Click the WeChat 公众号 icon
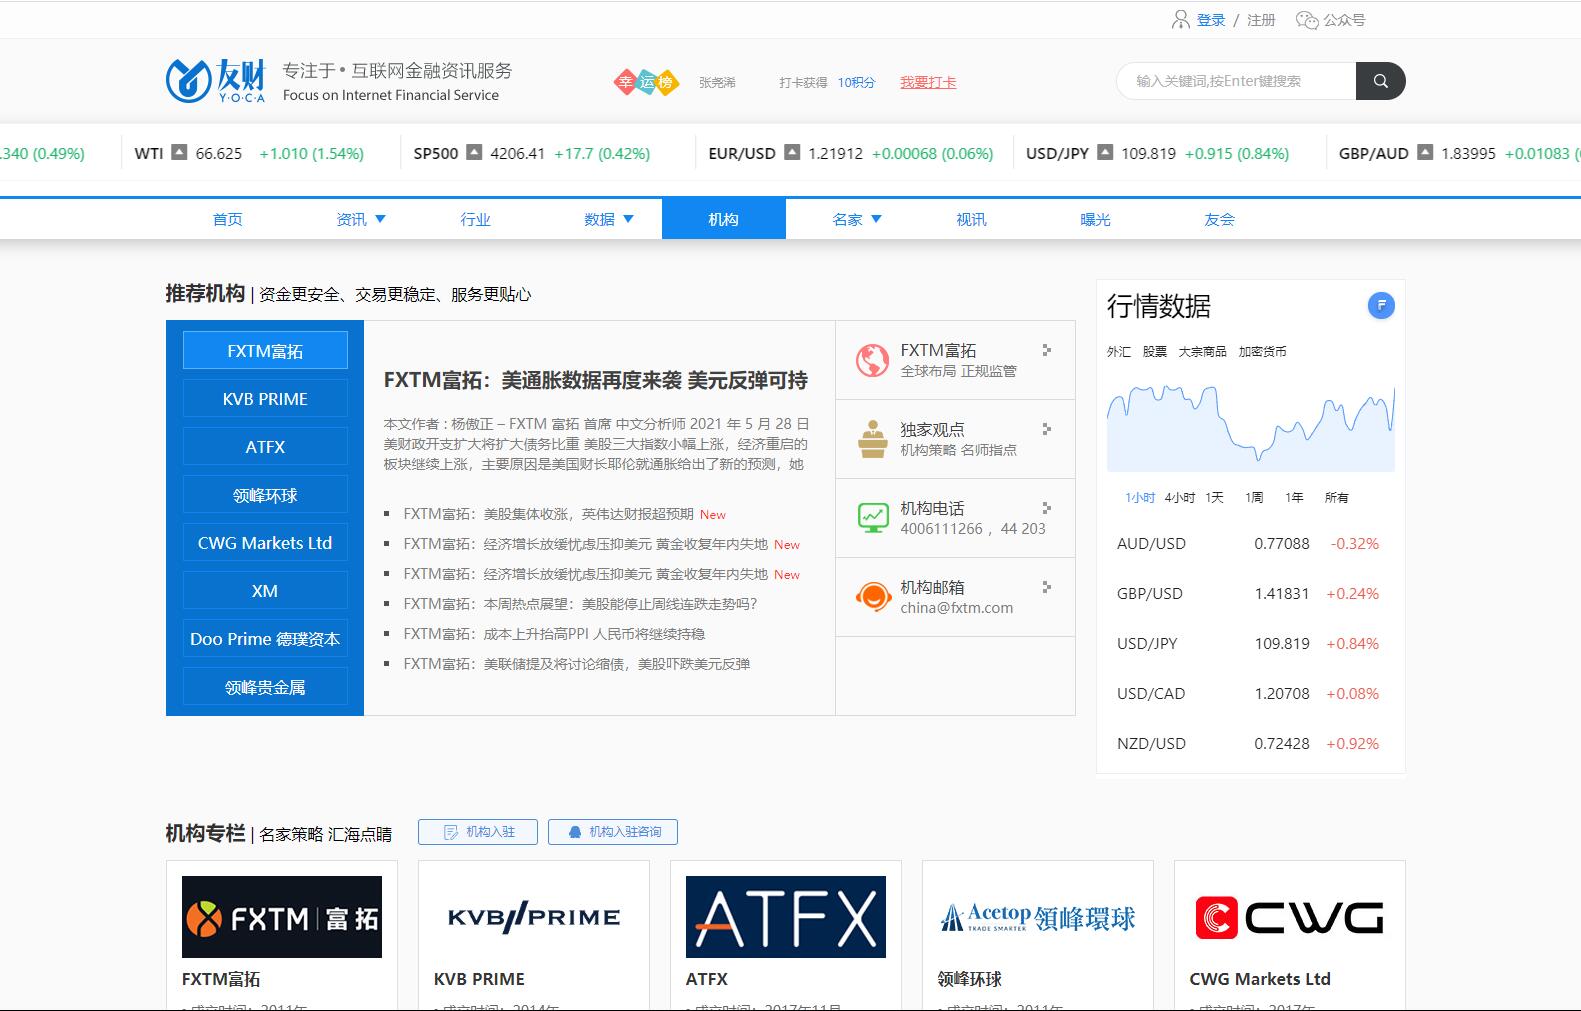The image size is (1581, 1011). coord(1306,20)
